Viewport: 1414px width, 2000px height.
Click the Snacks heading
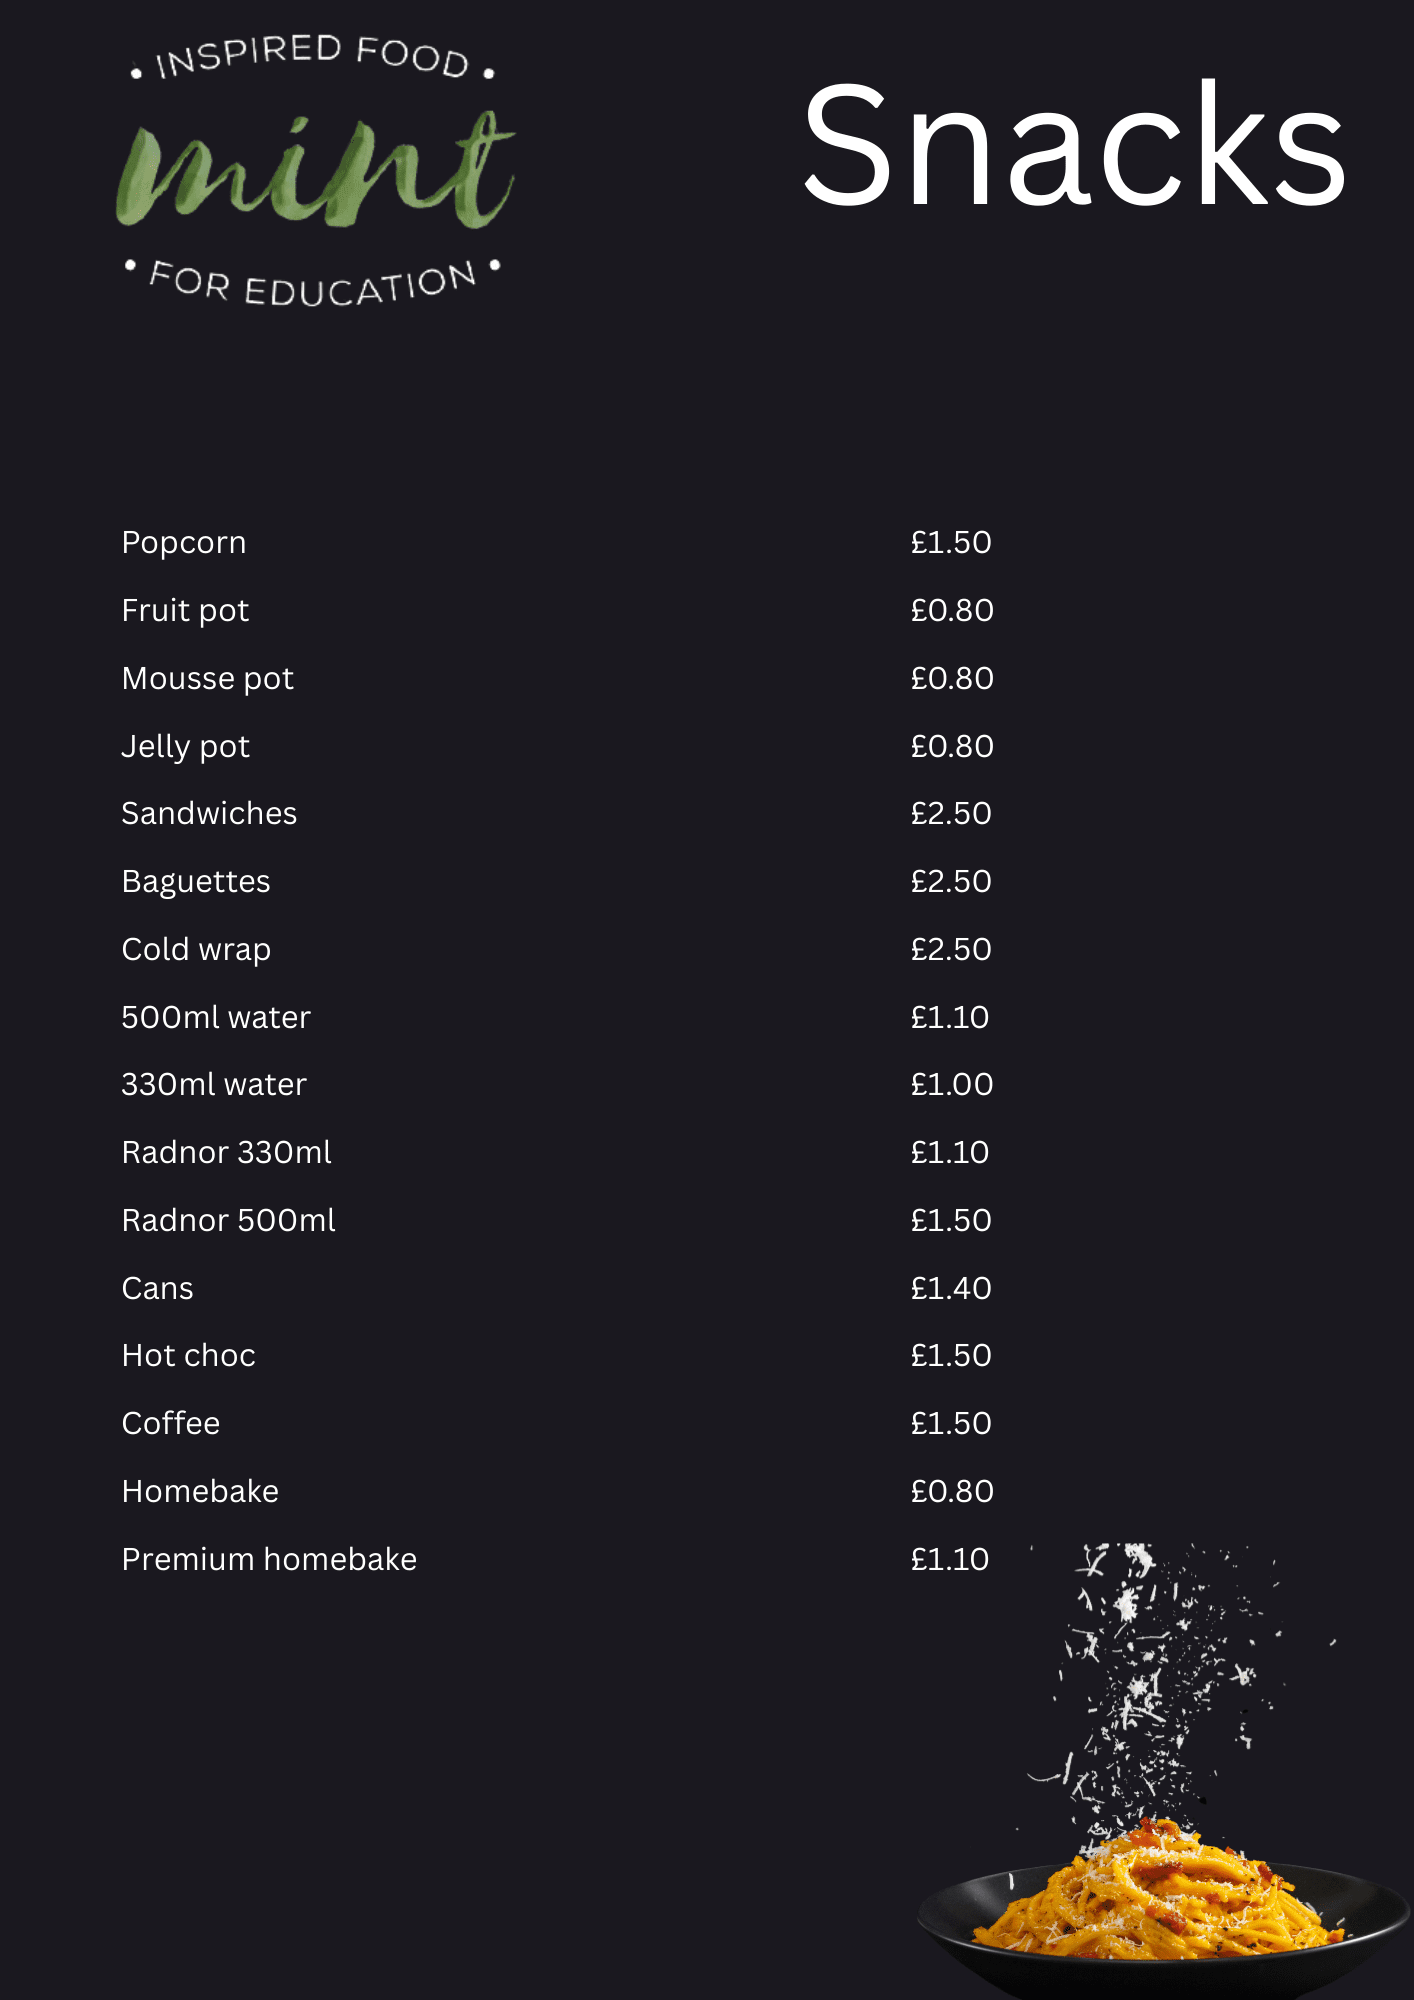[1074, 146]
